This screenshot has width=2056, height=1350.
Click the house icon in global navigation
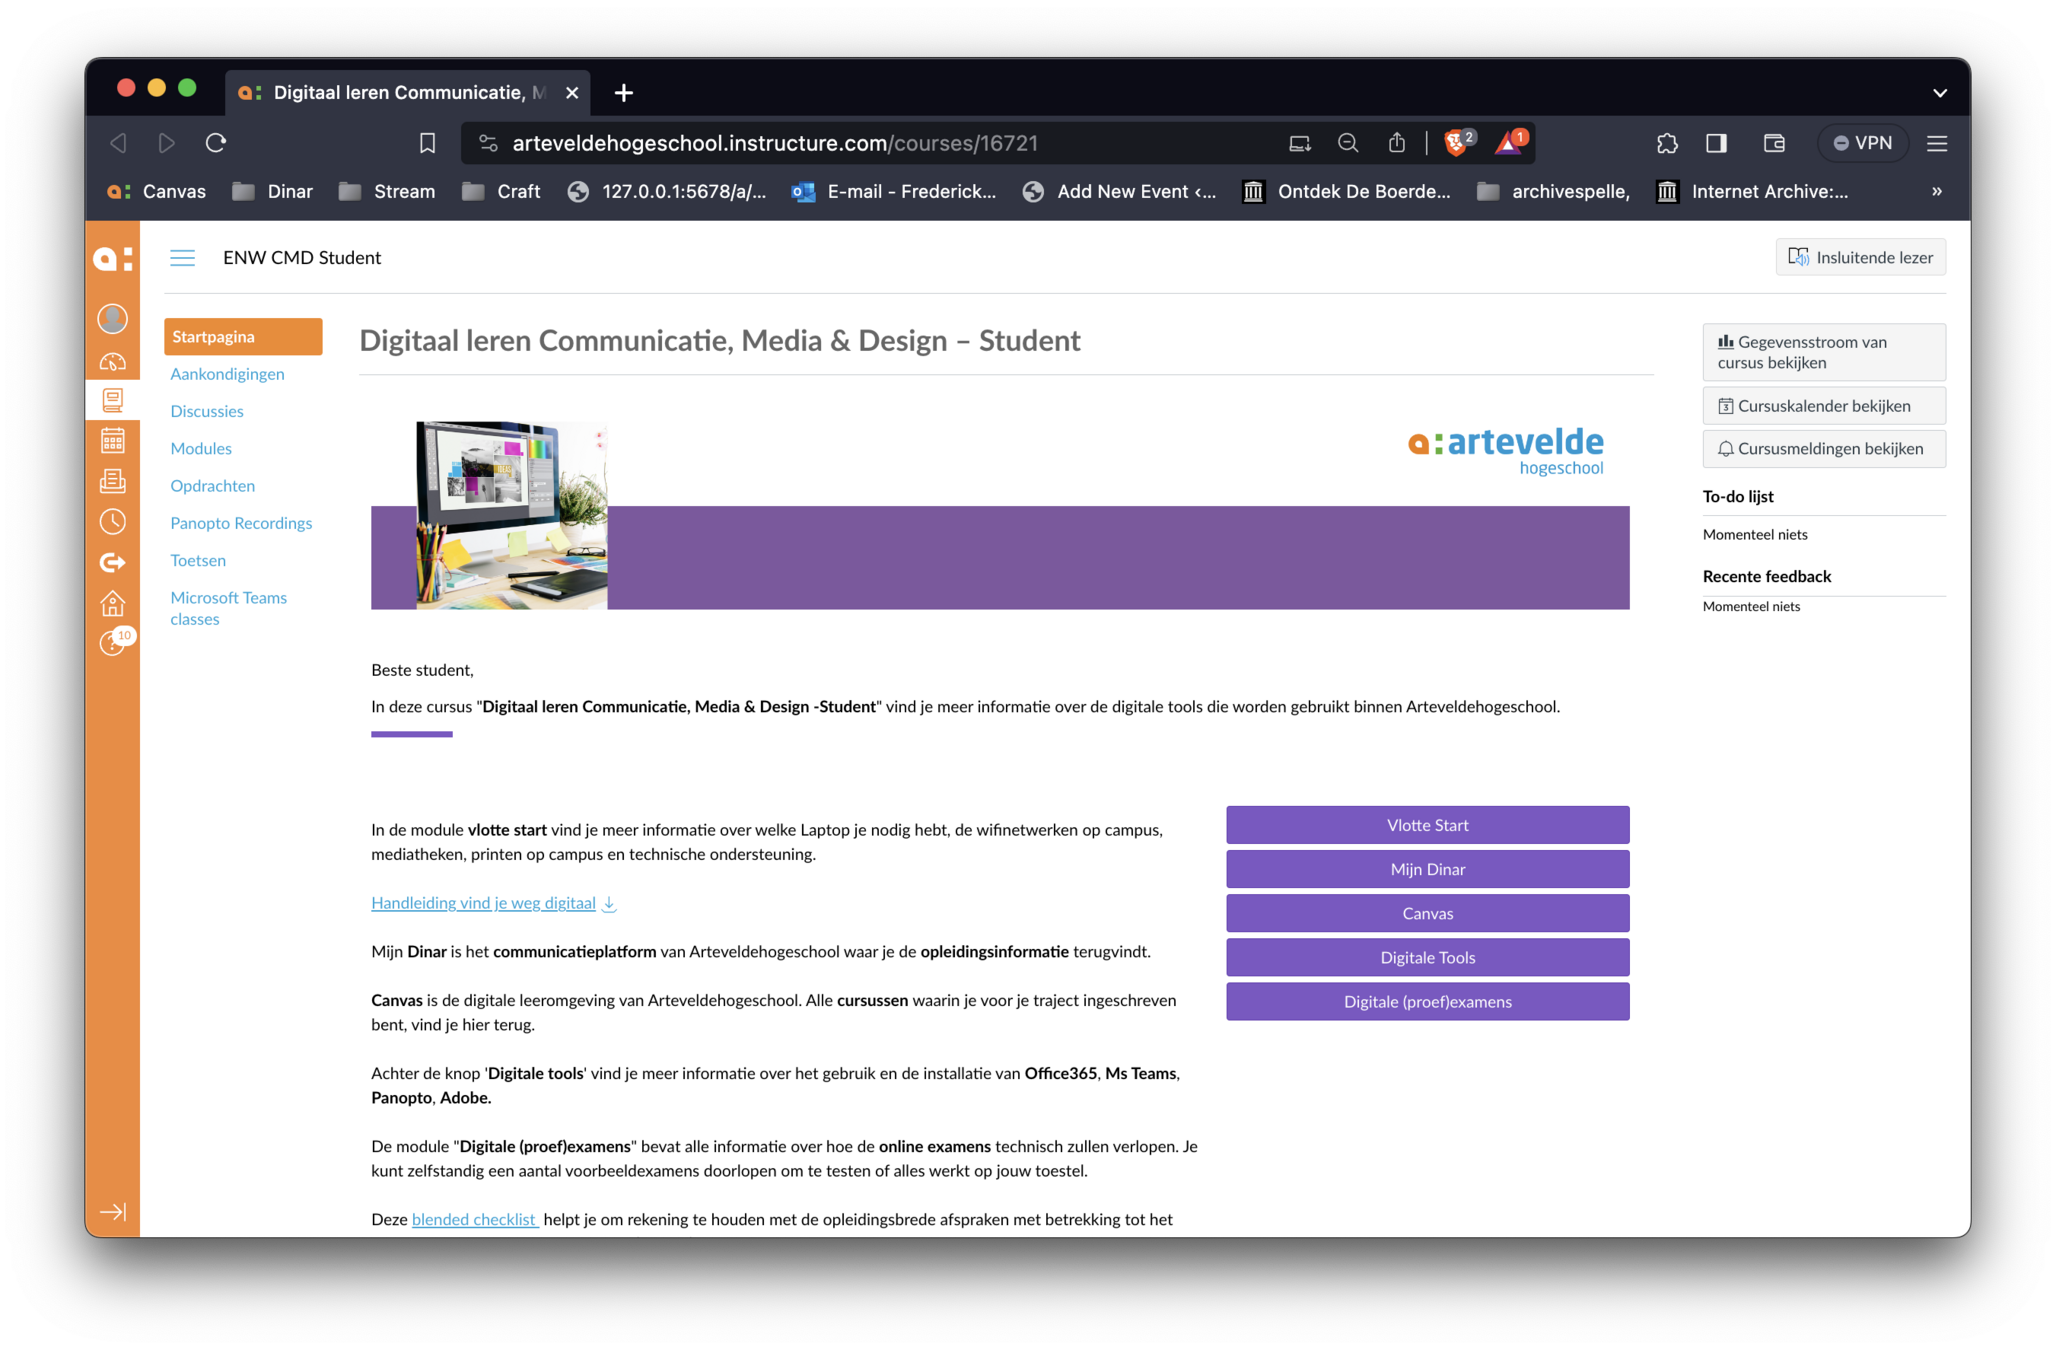click(112, 603)
